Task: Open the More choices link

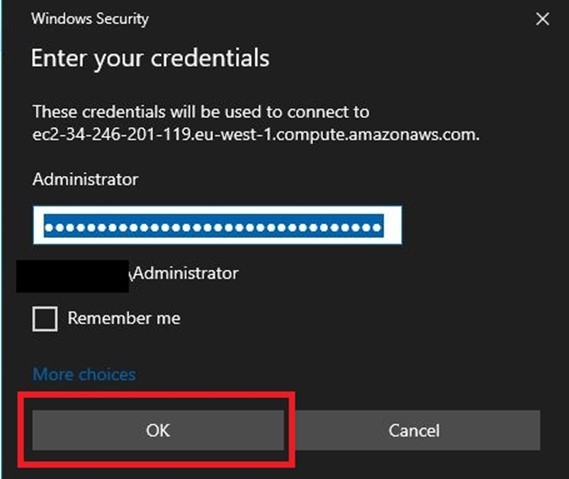Action: click(84, 374)
